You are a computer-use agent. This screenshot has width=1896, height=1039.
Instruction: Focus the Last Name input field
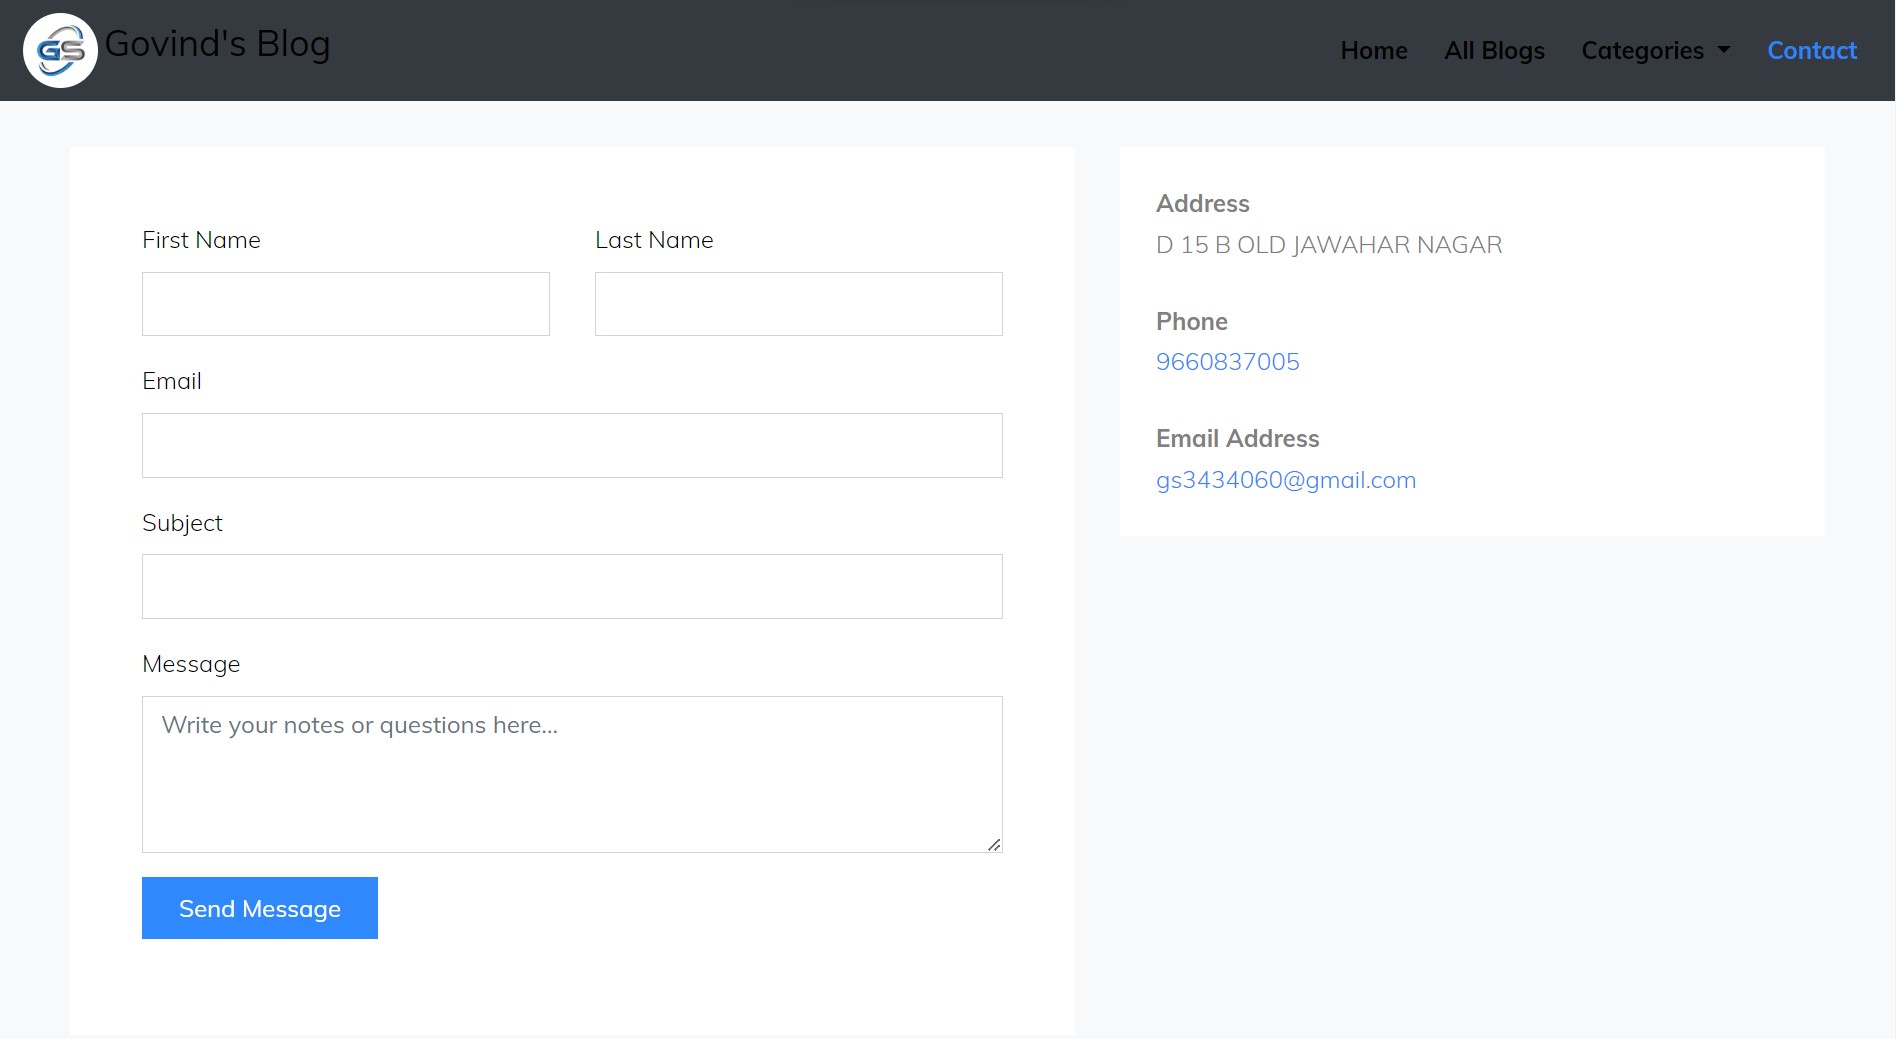point(799,304)
